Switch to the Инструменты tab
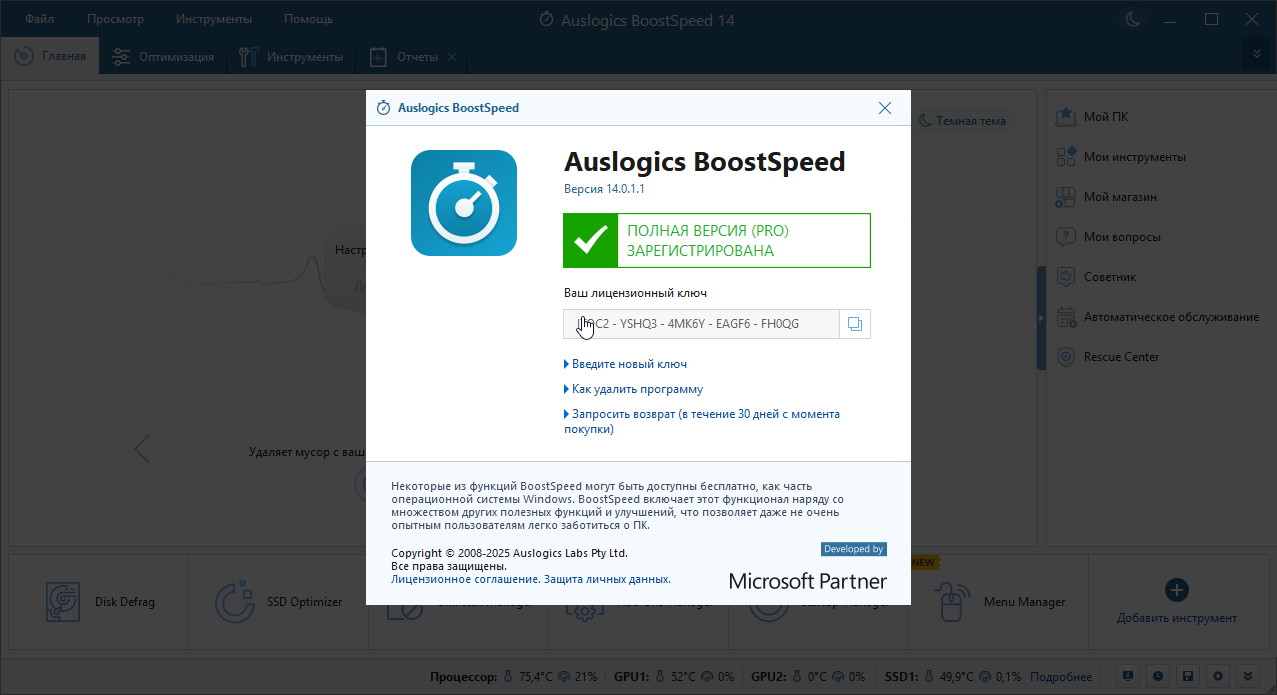The width and height of the screenshot is (1277, 695). click(x=291, y=57)
